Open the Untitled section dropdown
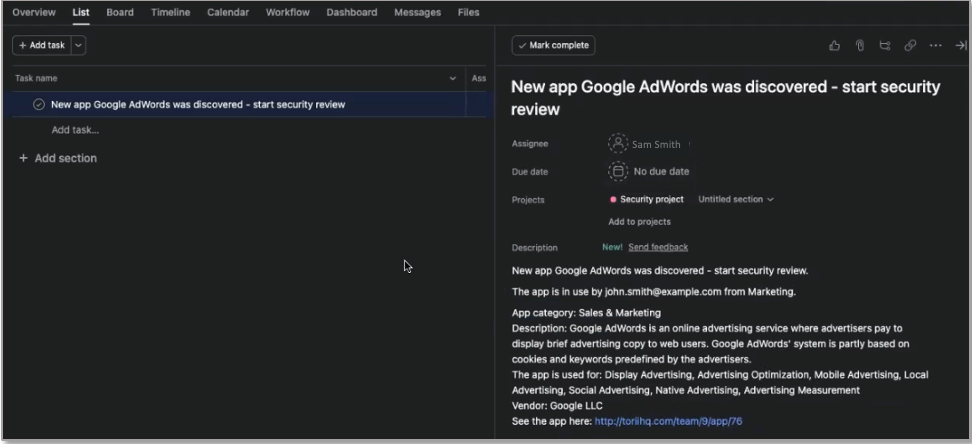 [736, 199]
